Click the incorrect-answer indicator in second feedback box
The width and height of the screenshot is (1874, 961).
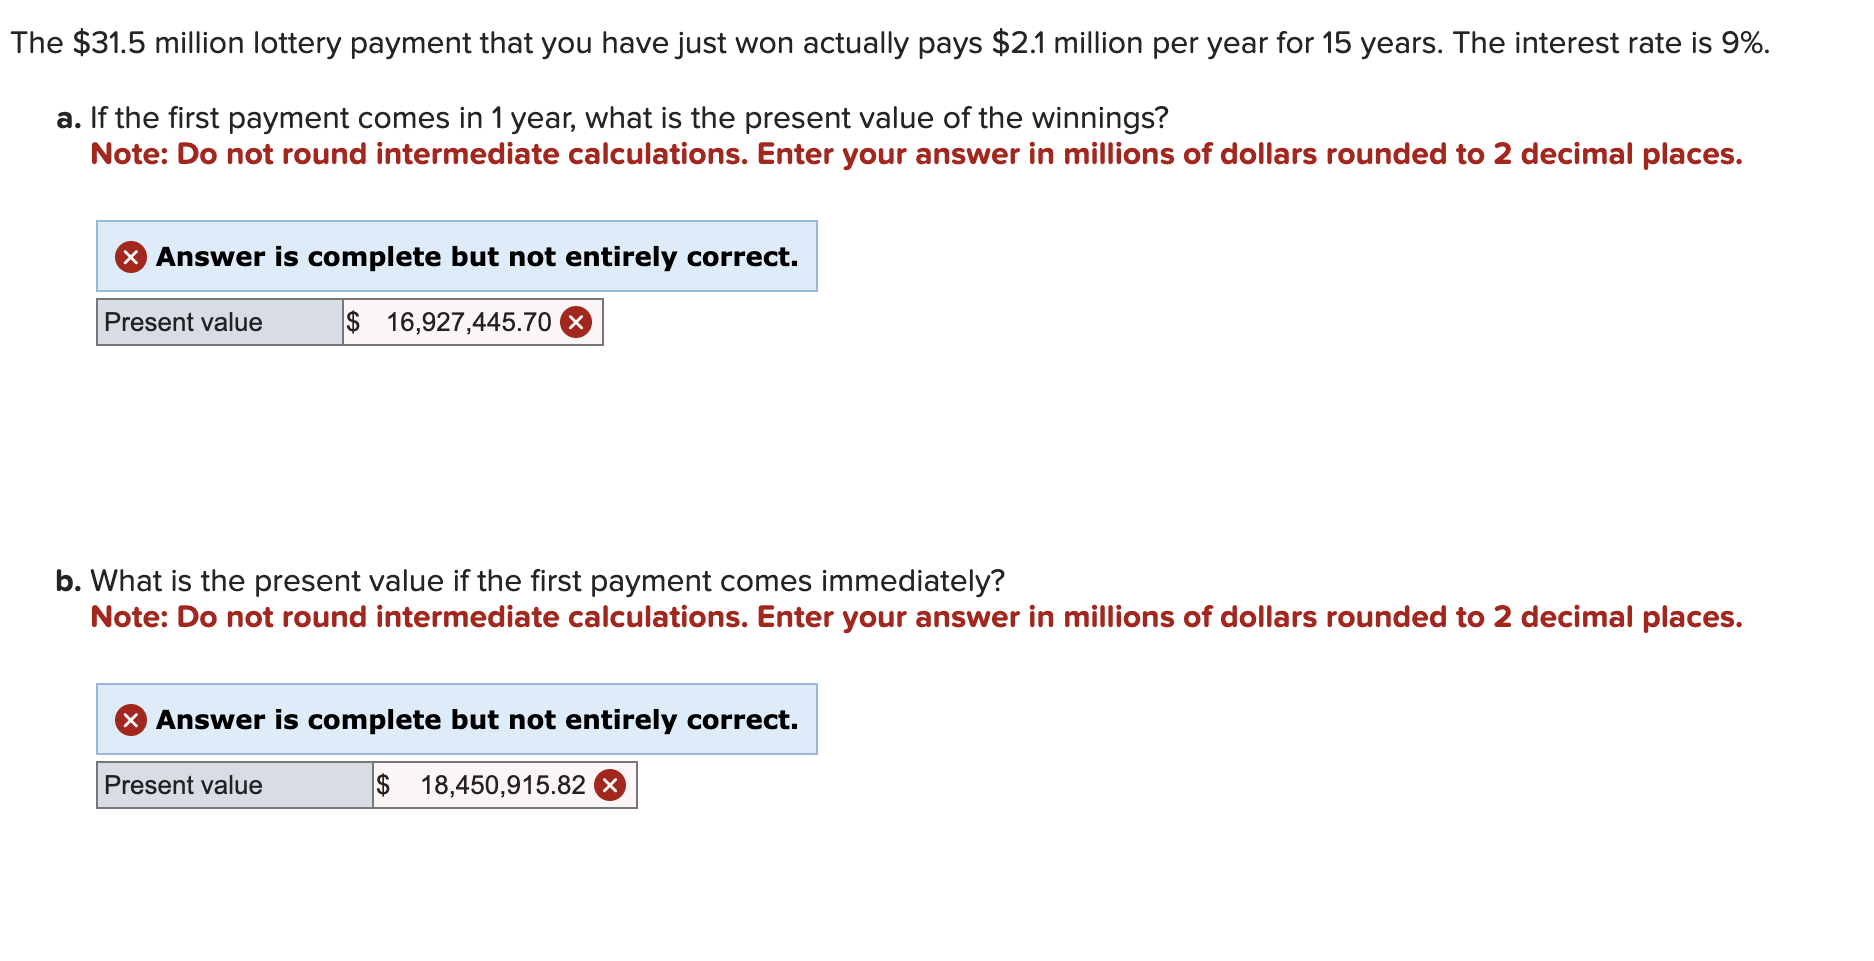pyautogui.click(x=131, y=720)
